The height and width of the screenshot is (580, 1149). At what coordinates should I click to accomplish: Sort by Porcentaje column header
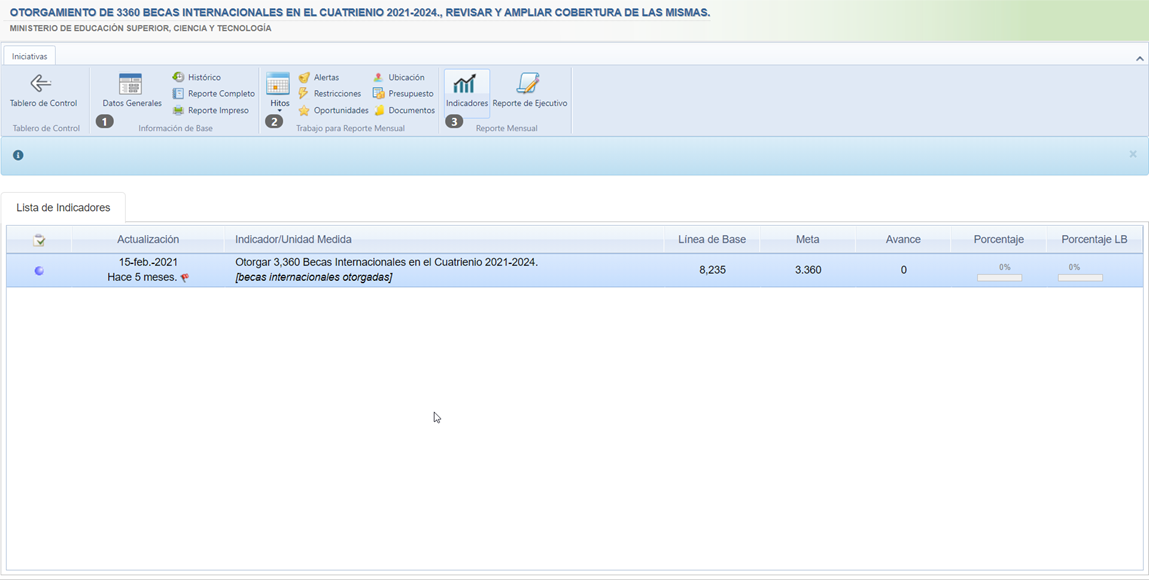click(x=999, y=239)
